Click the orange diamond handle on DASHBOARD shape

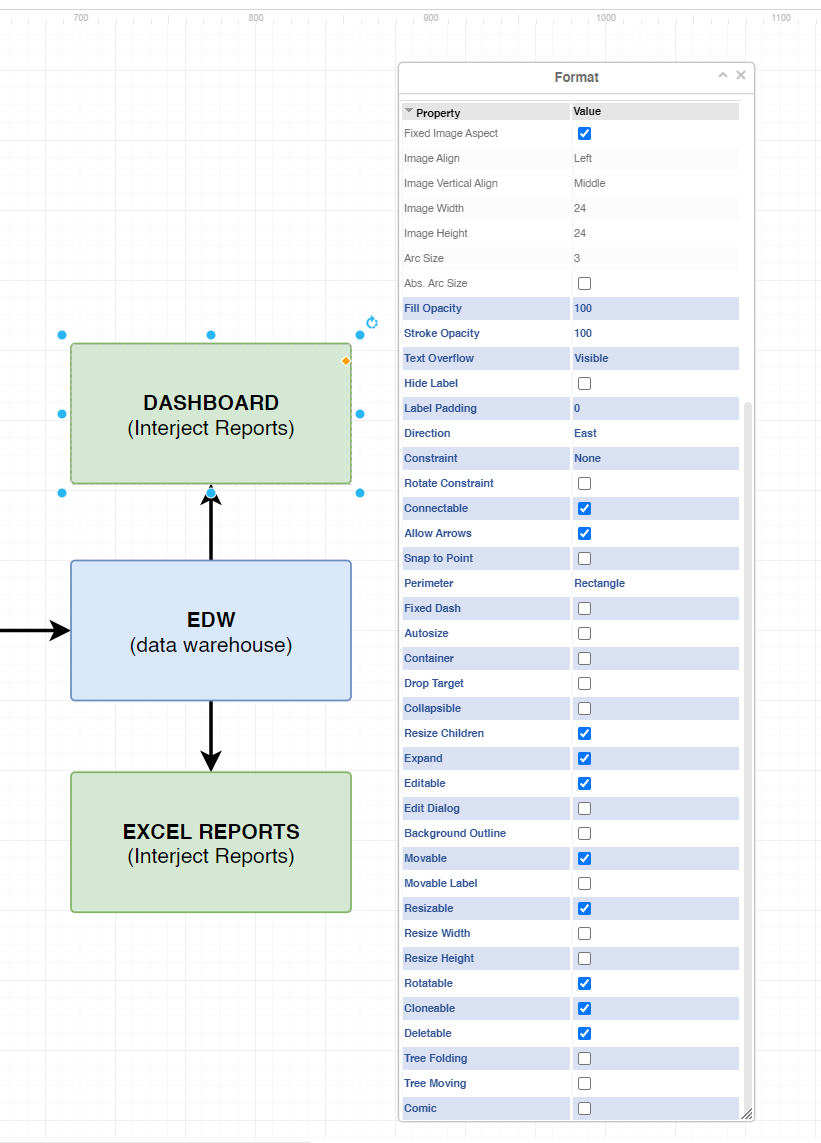346,361
